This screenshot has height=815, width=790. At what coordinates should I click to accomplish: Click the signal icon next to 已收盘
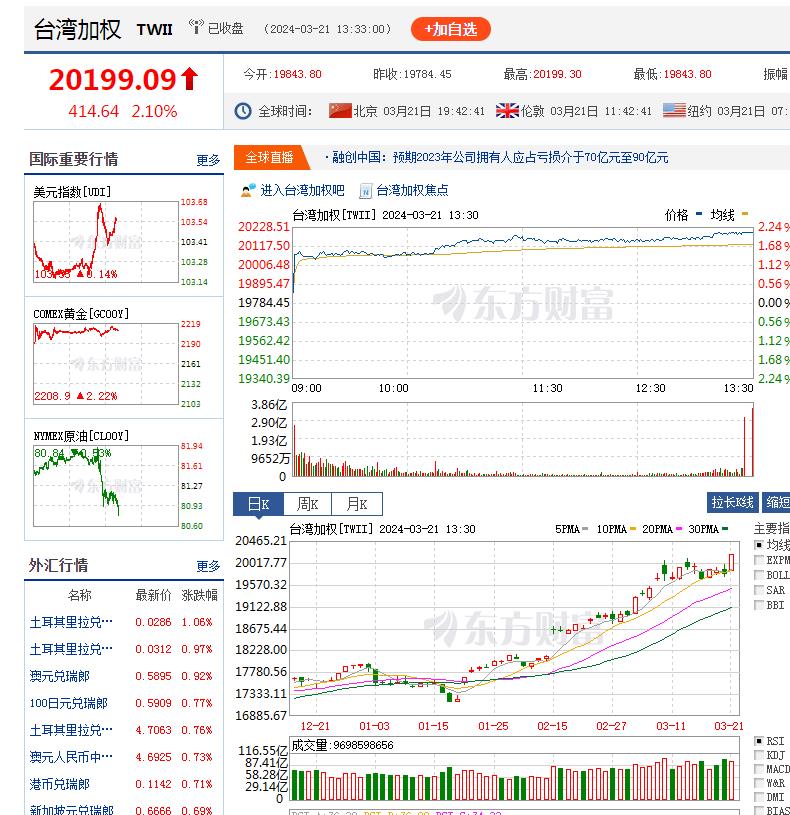196,27
